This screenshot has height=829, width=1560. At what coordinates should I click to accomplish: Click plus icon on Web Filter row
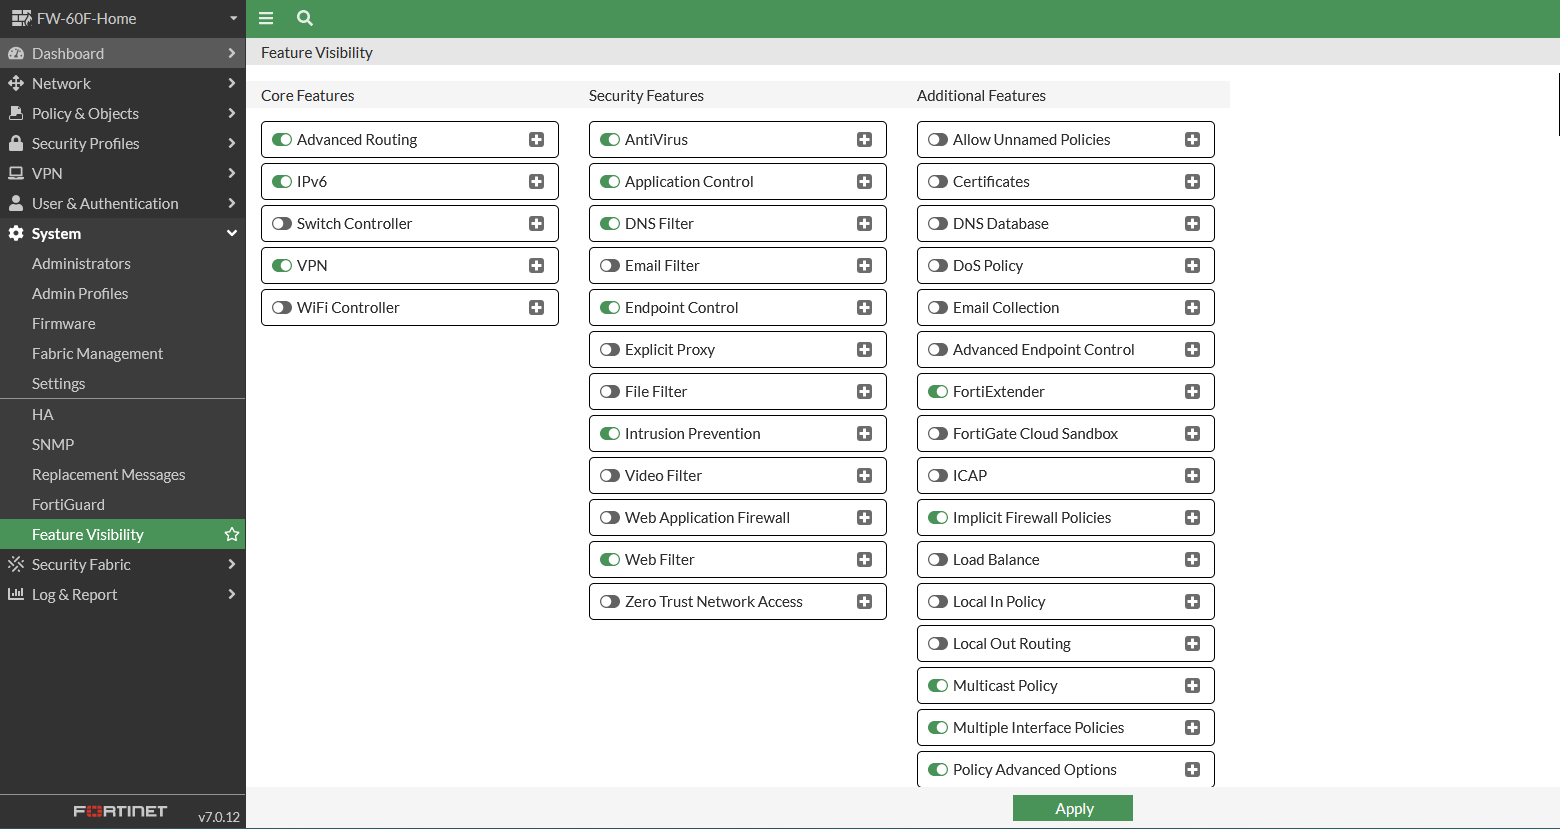click(x=865, y=560)
